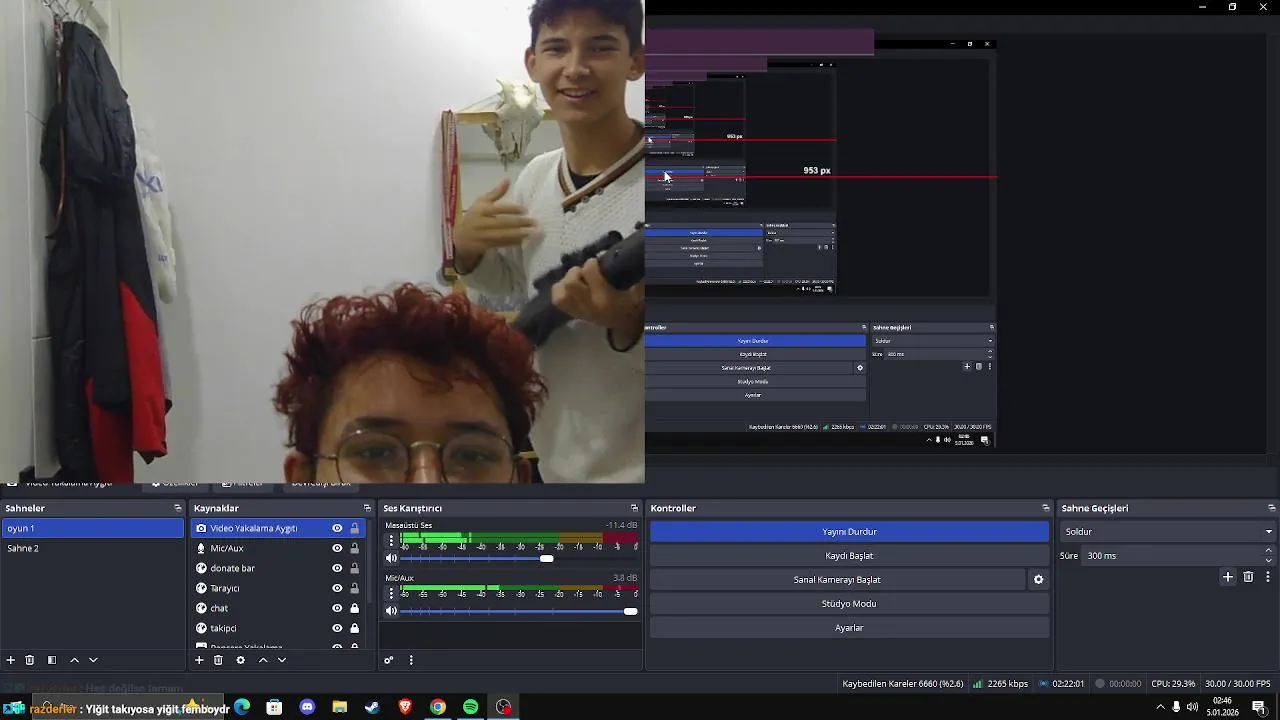Open virtual camera settings gear
The image size is (1280, 720).
tap(1038, 580)
